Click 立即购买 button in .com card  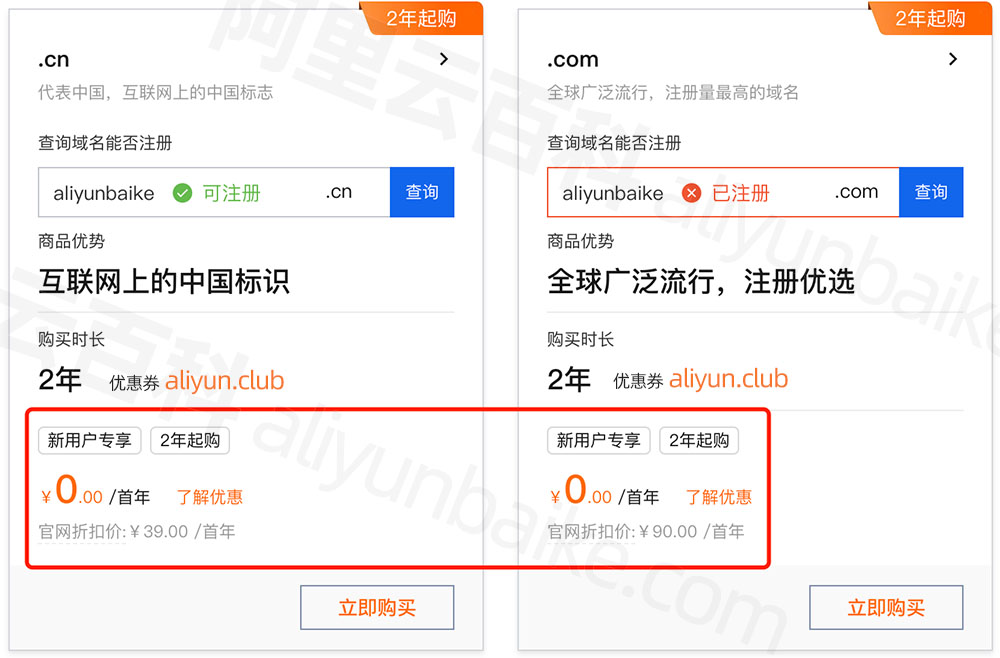point(886,608)
